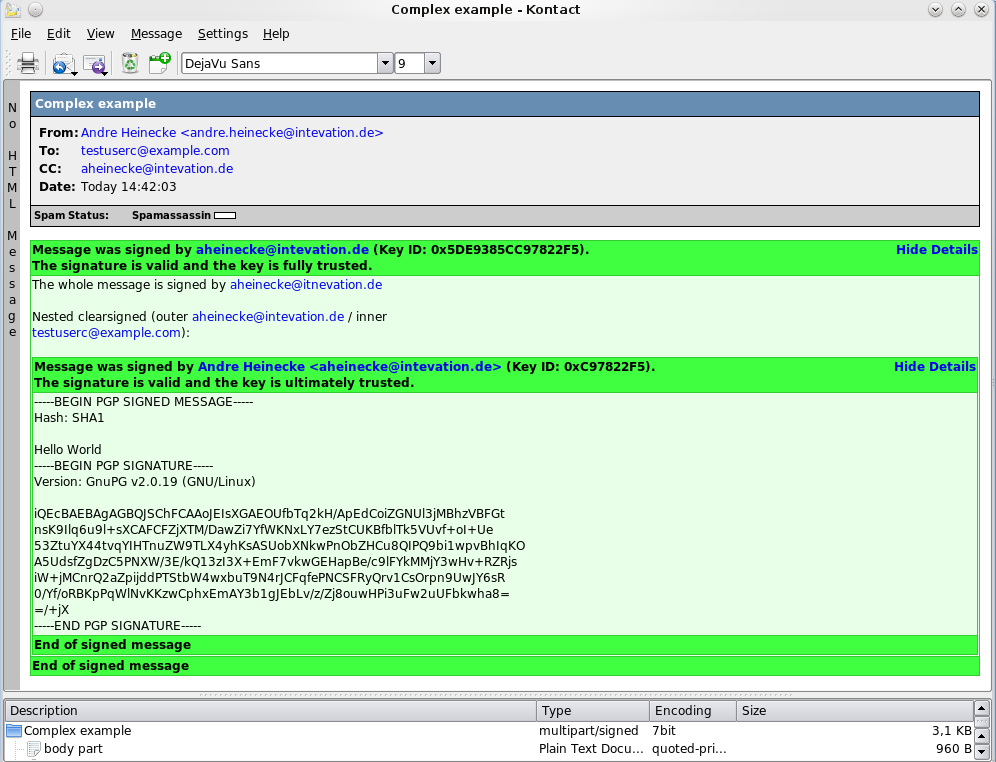Click the Spamassassin spam level bar

pyautogui.click(x=225, y=215)
